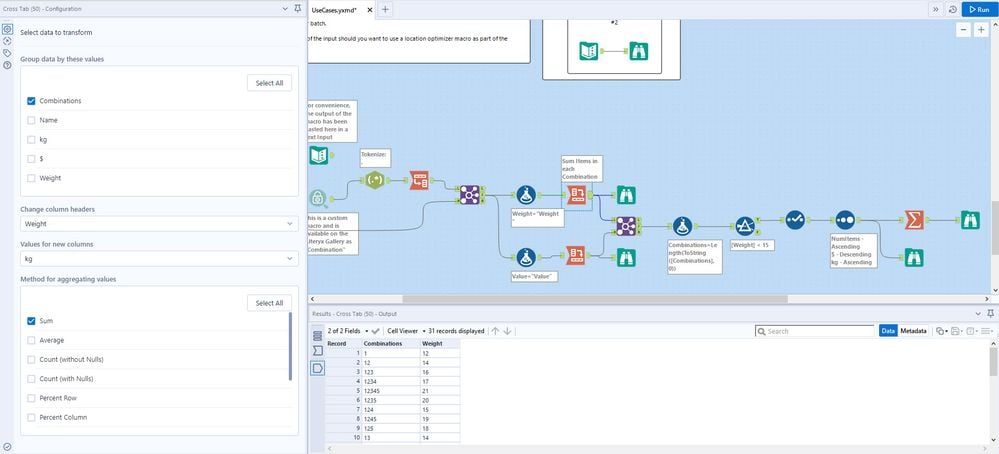Image resolution: width=999 pixels, height=454 pixels.
Task: Select the Browse tool after the Summarize tool
Action: [971, 220]
